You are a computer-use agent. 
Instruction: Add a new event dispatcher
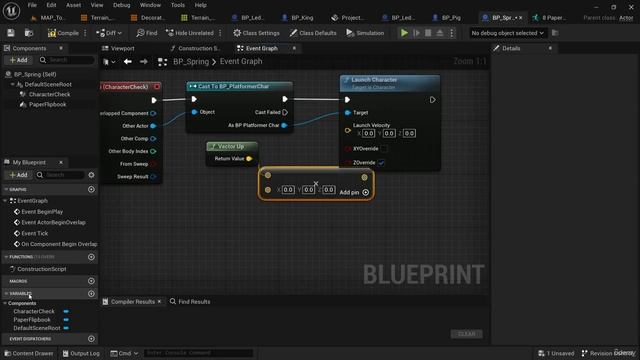point(91,339)
